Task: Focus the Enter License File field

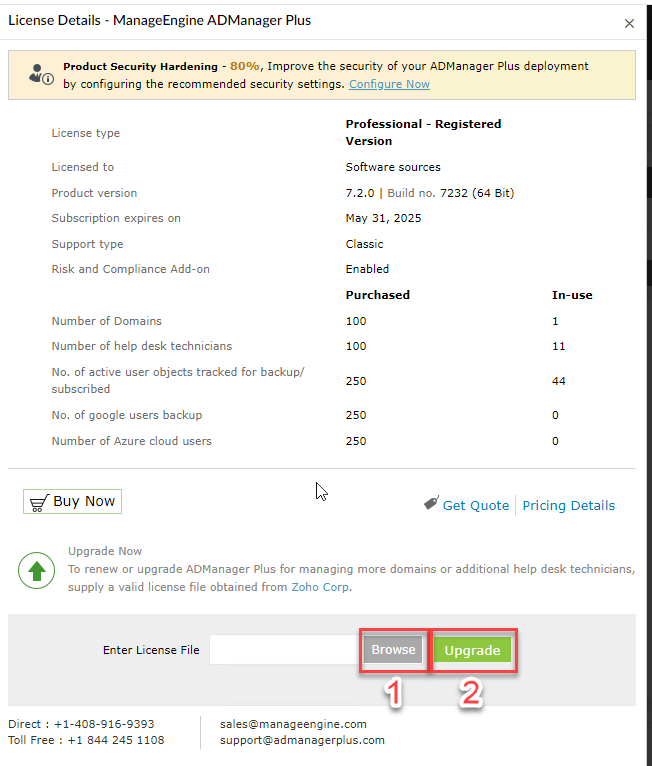Action: [x=285, y=650]
